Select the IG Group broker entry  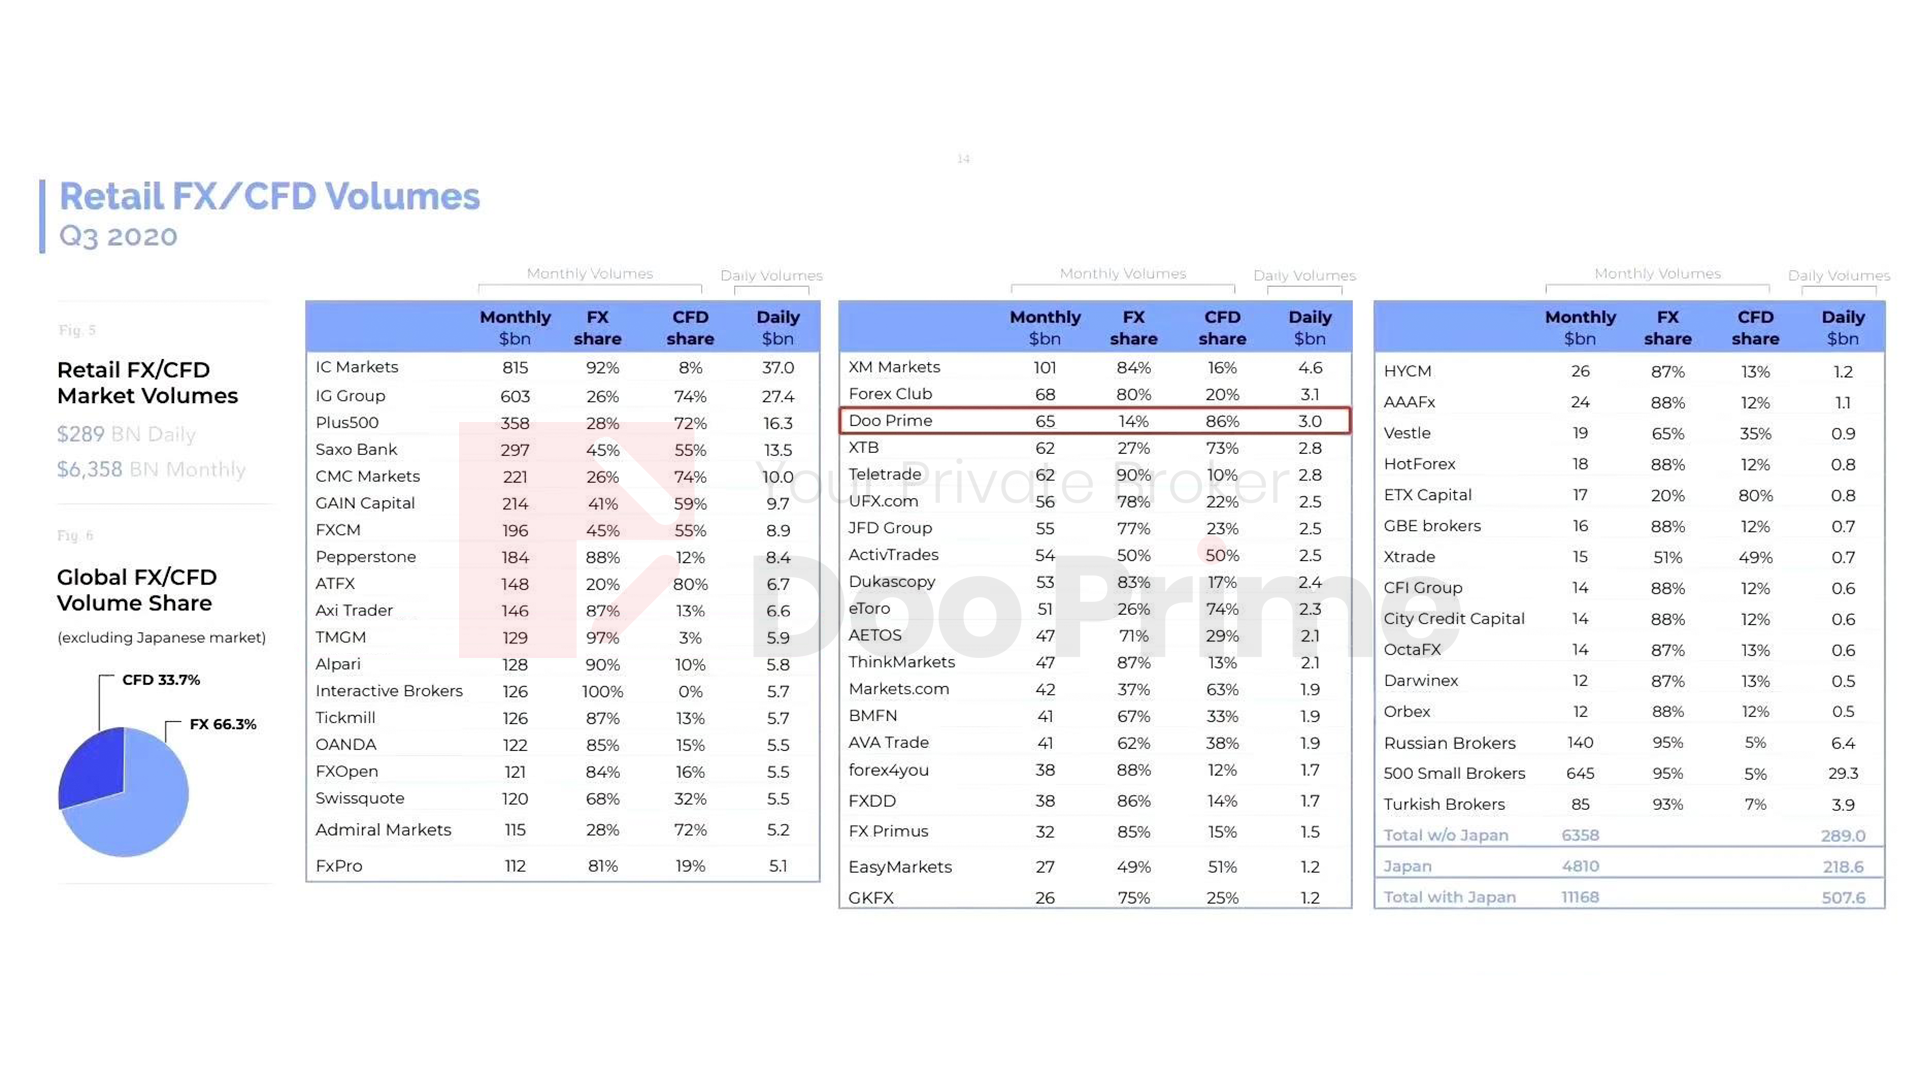click(x=350, y=396)
